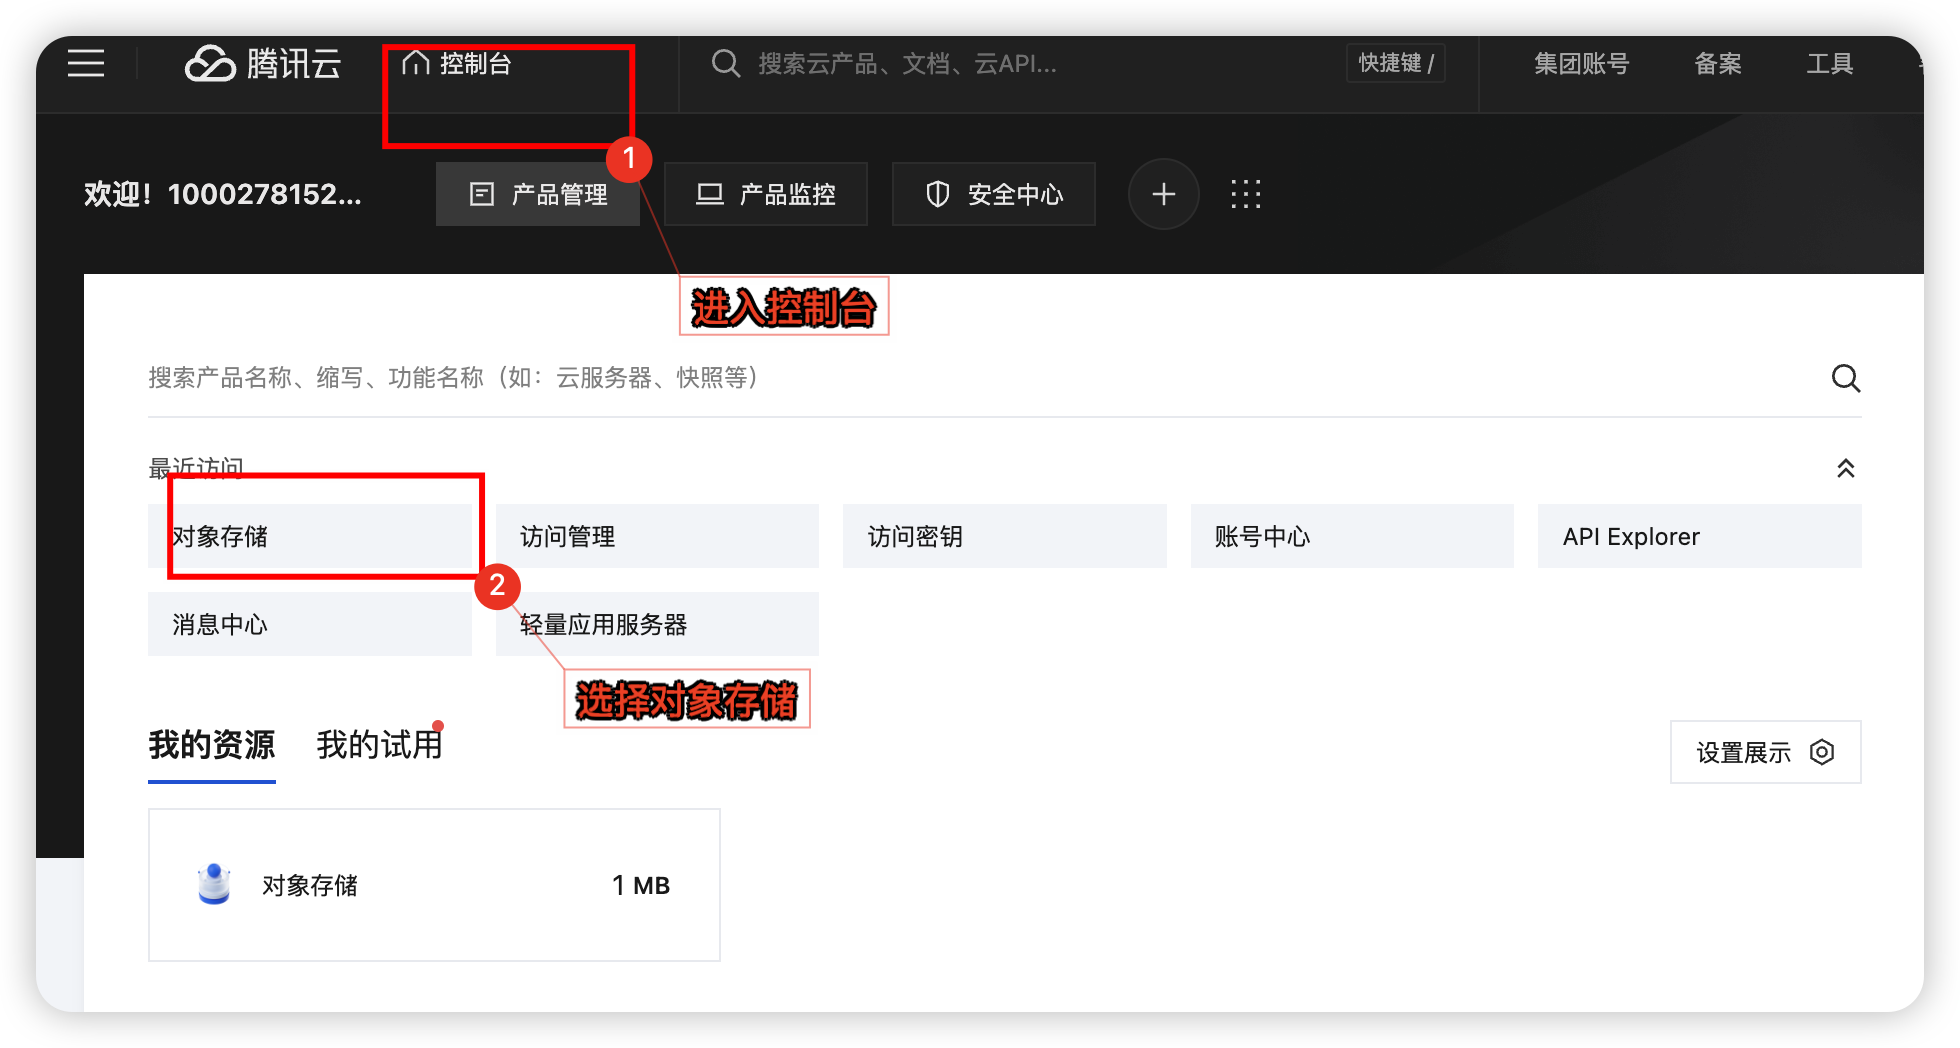Screen dimensions: 1960x1048
Task: Click the 对象存储 label in the resource card
Action: [310, 885]
